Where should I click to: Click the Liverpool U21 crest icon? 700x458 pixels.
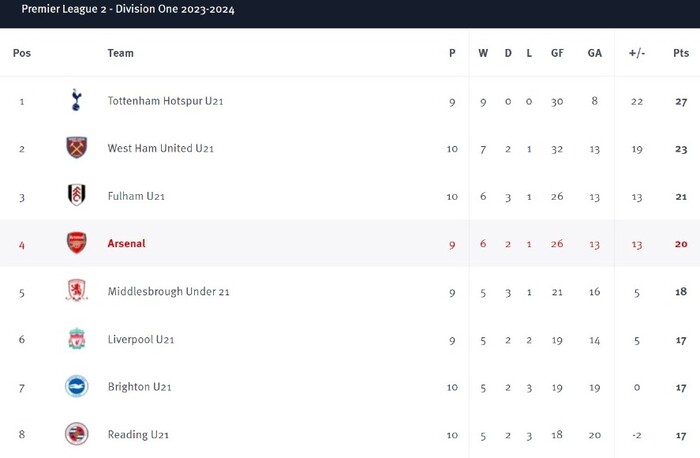[x=76, y=339]
